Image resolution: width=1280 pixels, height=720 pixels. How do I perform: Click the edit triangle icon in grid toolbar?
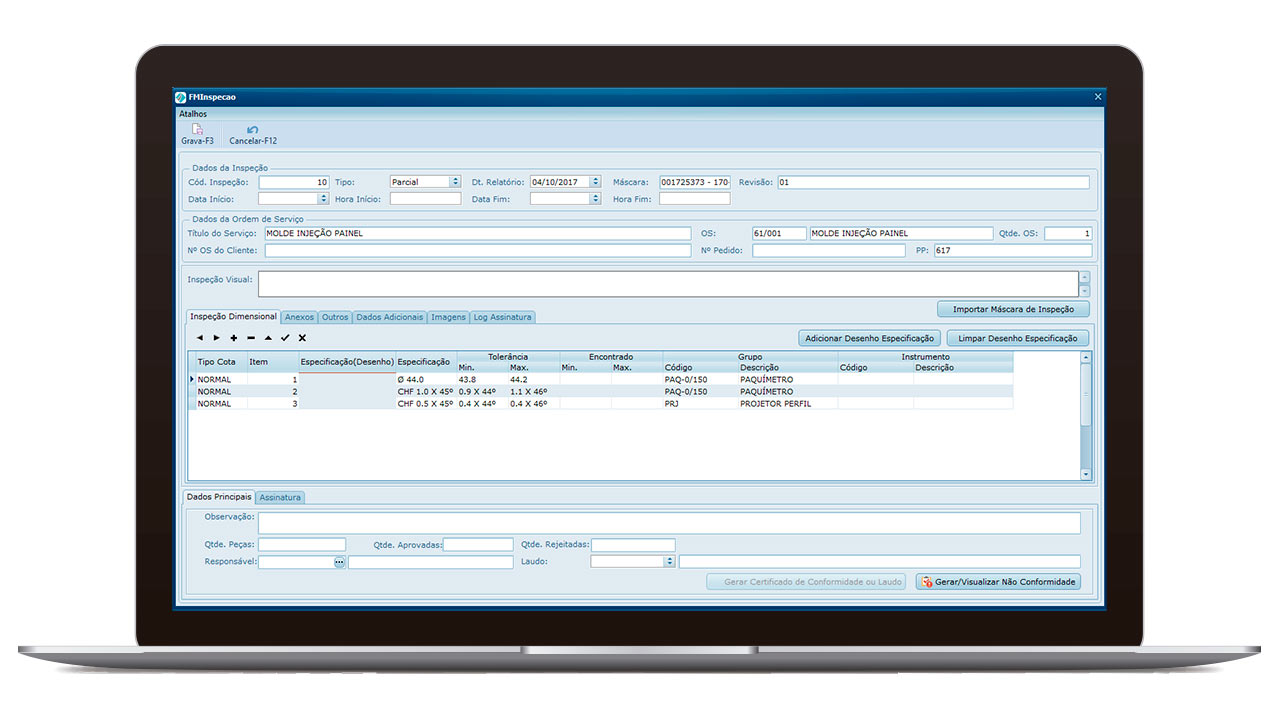tap(268, 338)
